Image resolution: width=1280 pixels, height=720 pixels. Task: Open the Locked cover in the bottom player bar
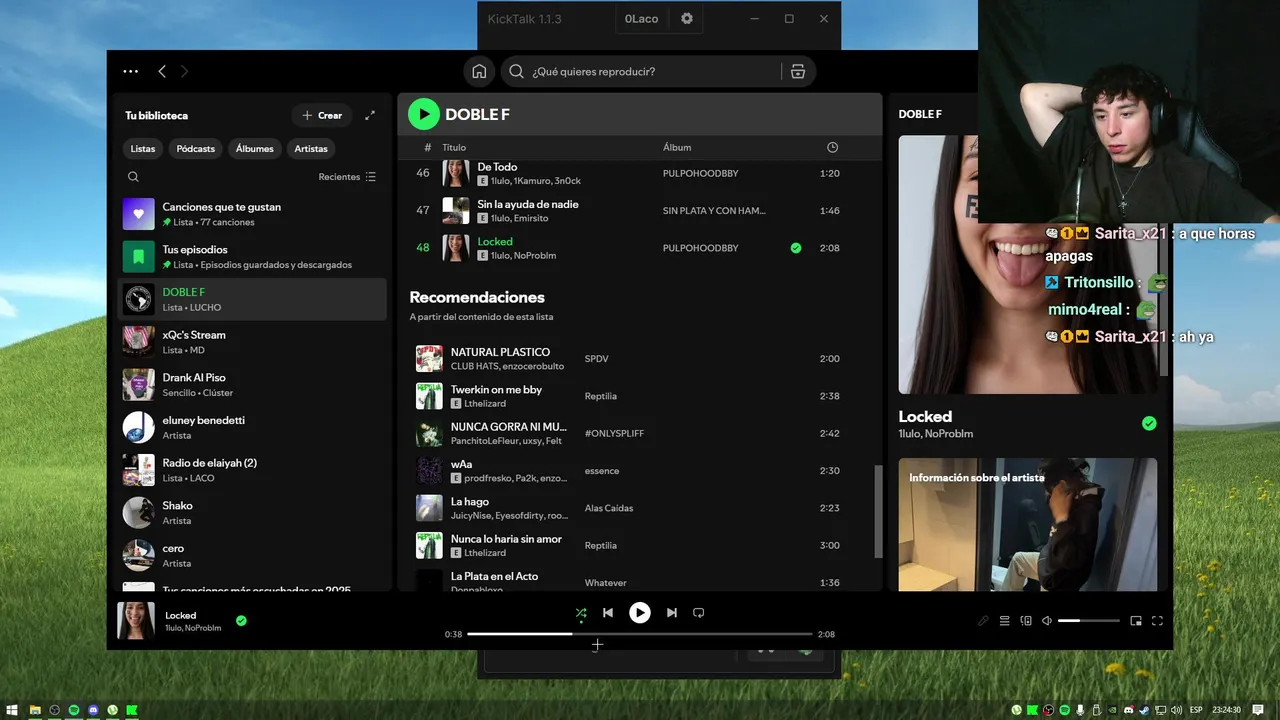(x=136, y=621)
